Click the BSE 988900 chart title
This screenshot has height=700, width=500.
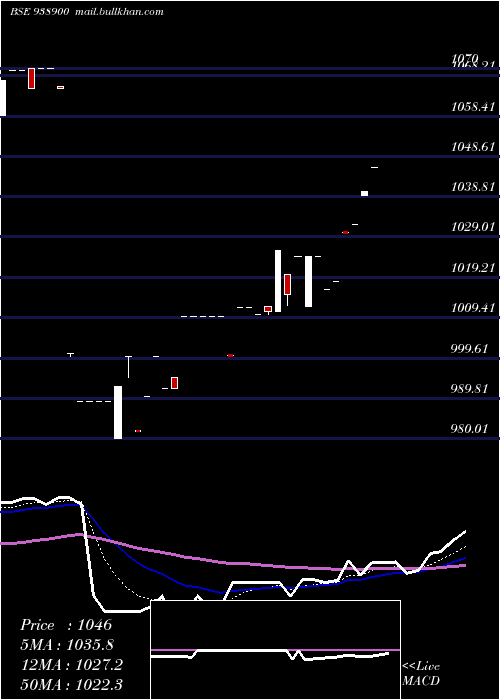[x=39, y=12]
